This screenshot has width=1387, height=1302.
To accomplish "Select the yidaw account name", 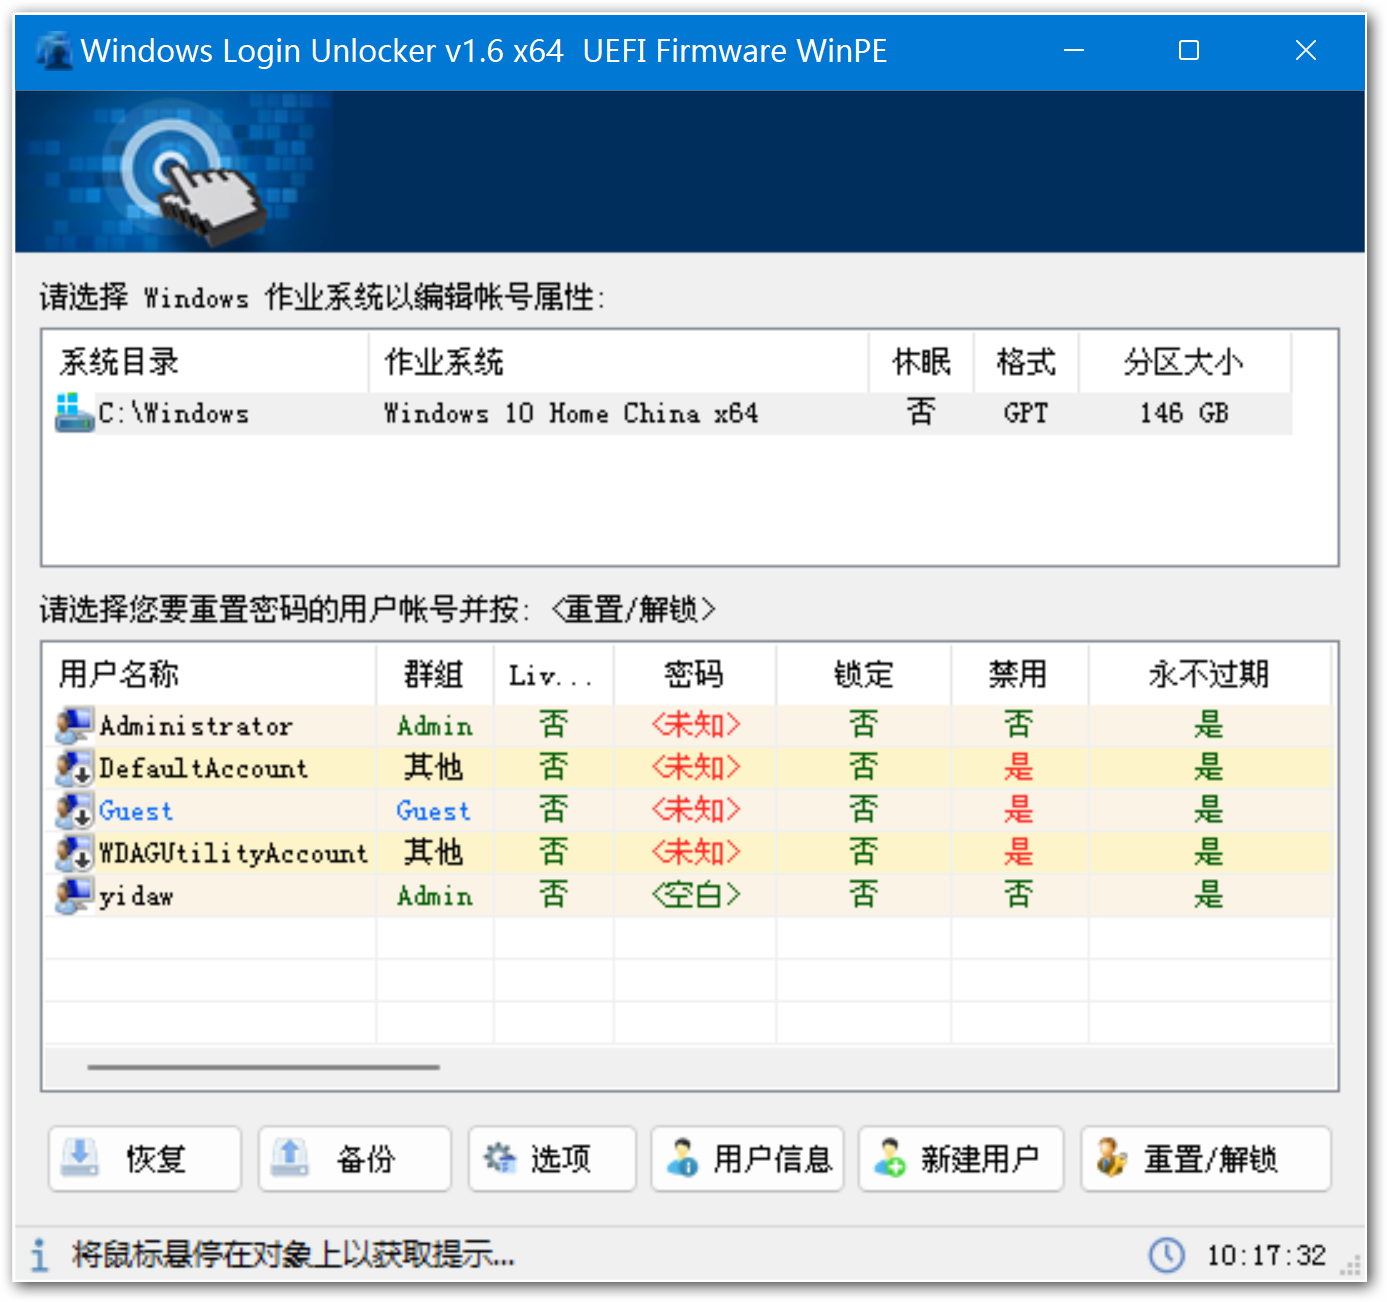I will coord(136,896).
